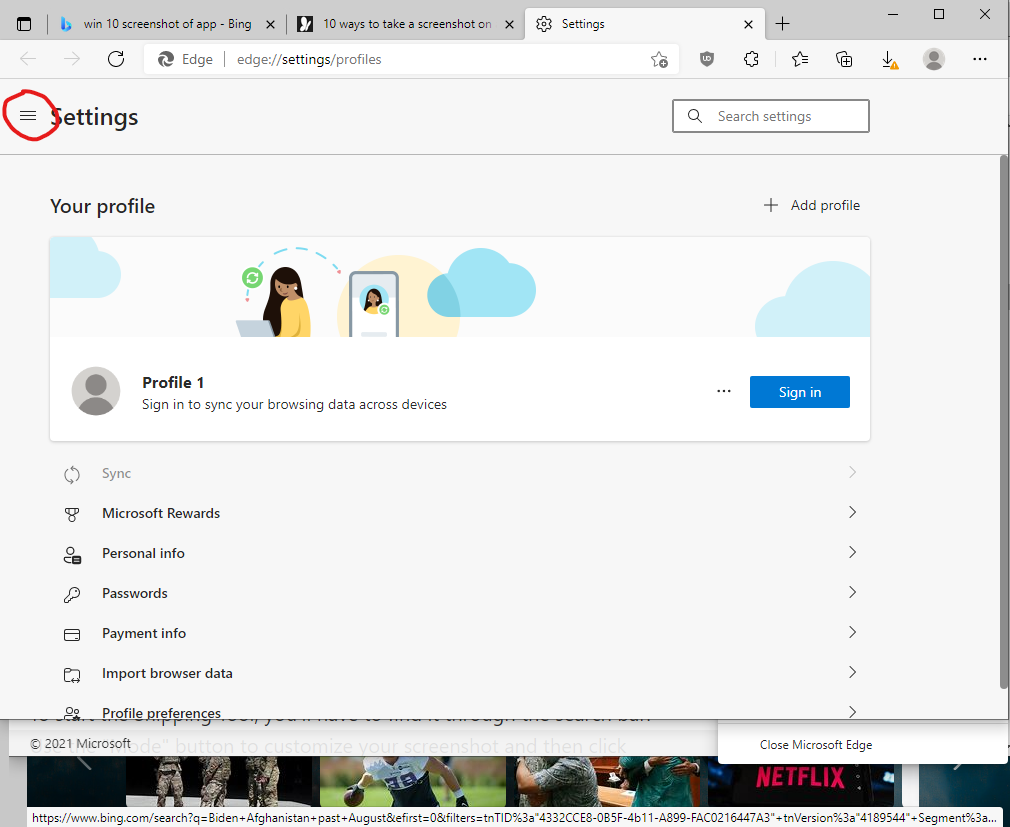Image resolution: width=1010 pixels, height=827 pixels.
Task: Click the Sync arrows icon
Action: (72, 475)
